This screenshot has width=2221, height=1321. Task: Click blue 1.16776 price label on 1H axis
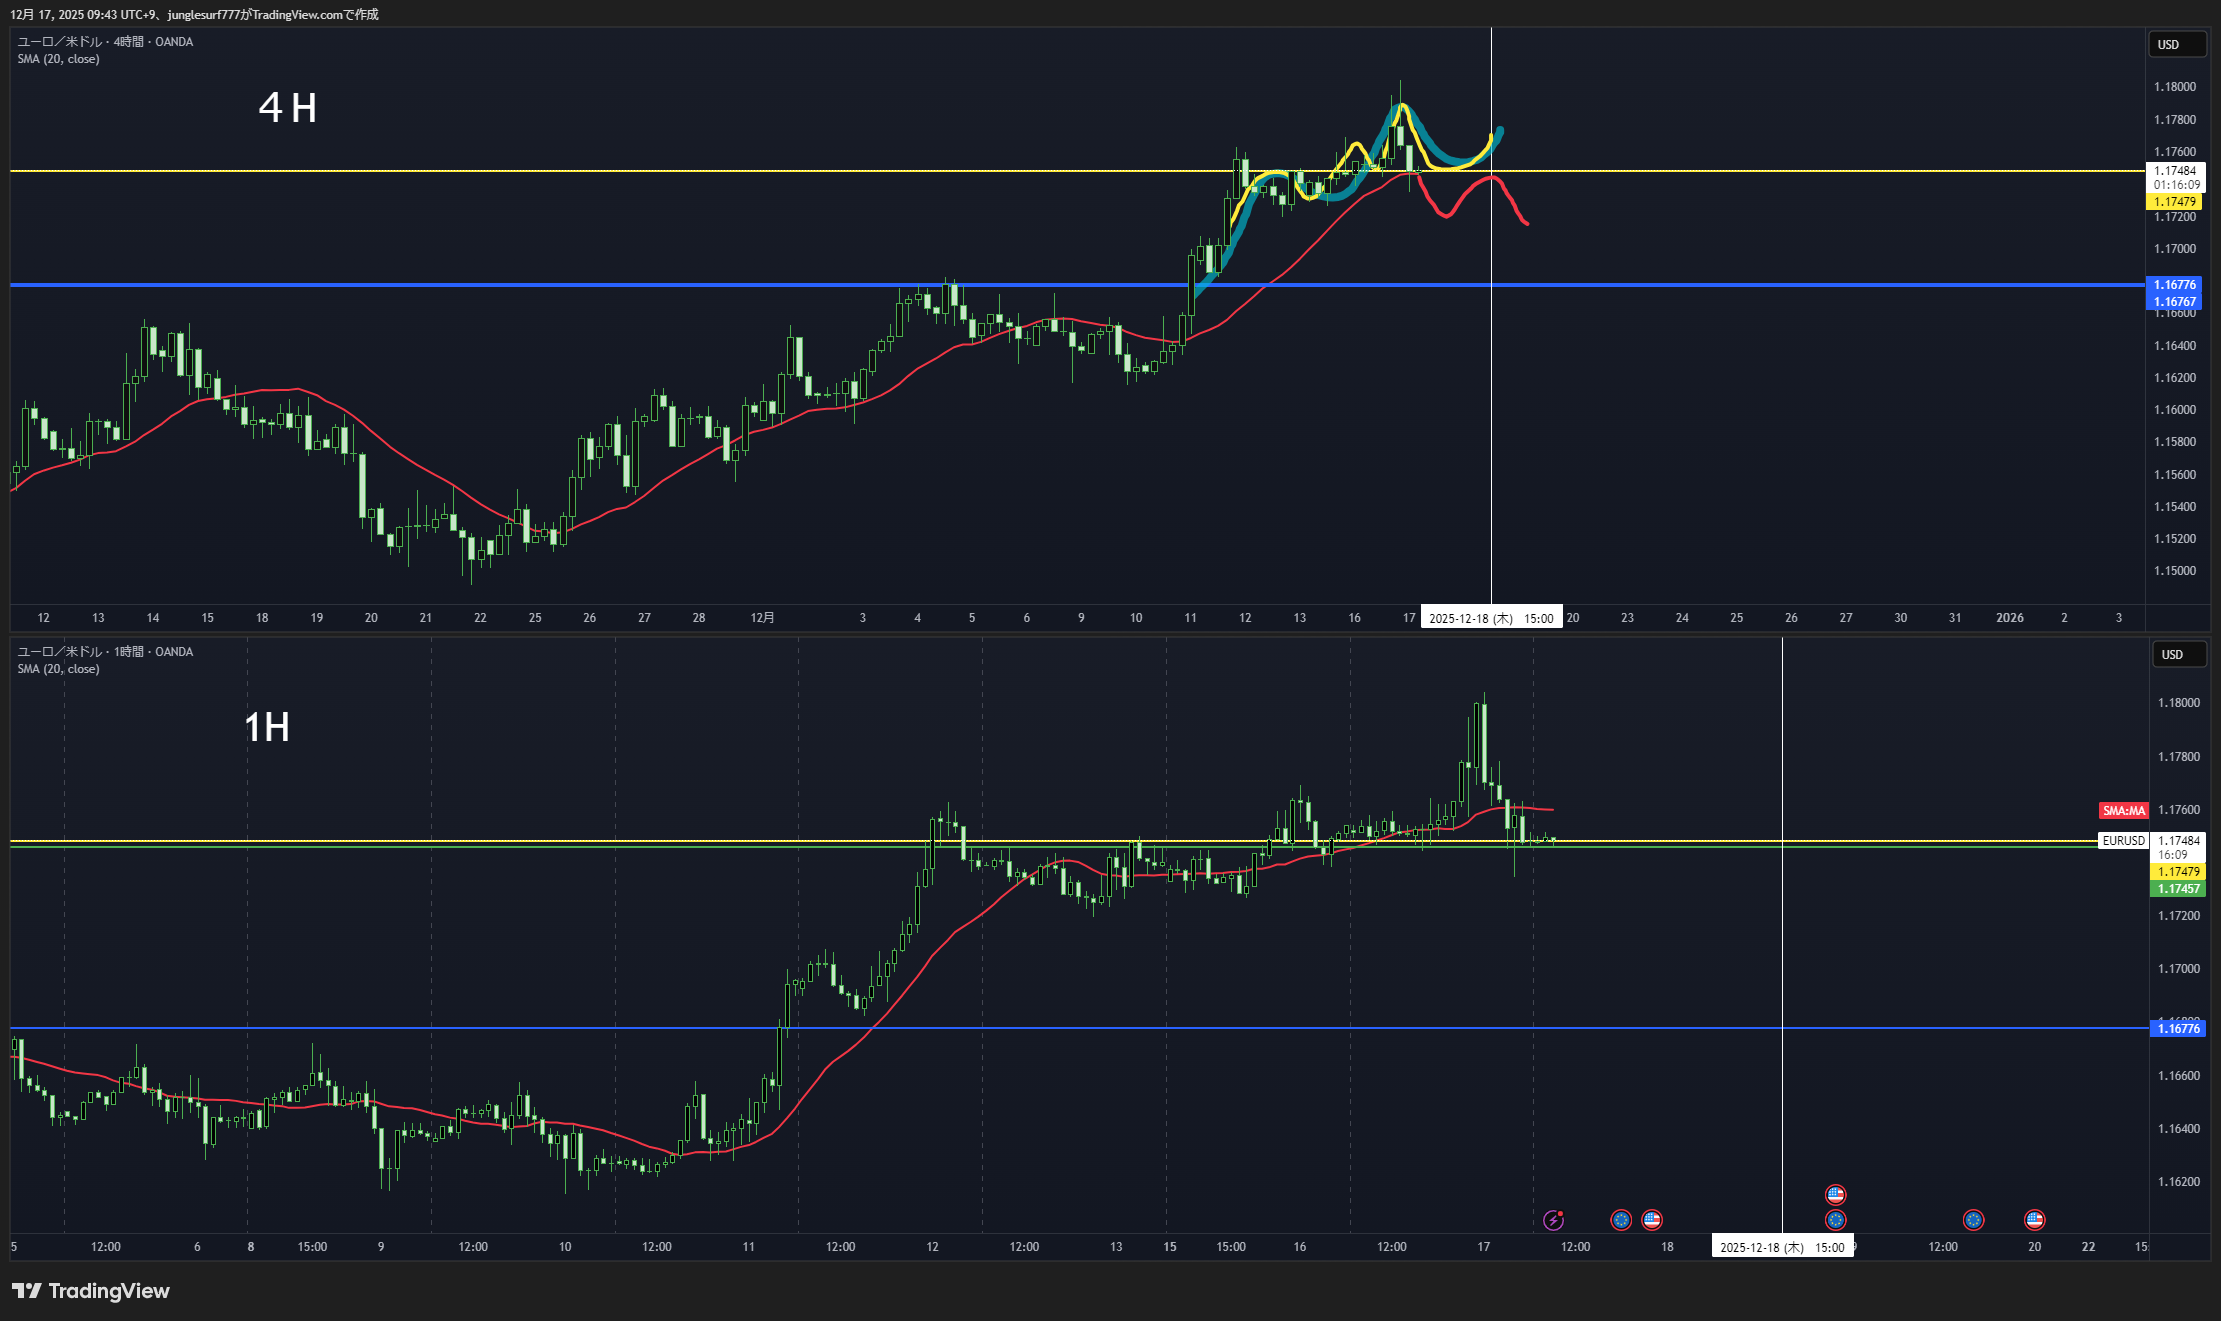pos(2178,1028)
